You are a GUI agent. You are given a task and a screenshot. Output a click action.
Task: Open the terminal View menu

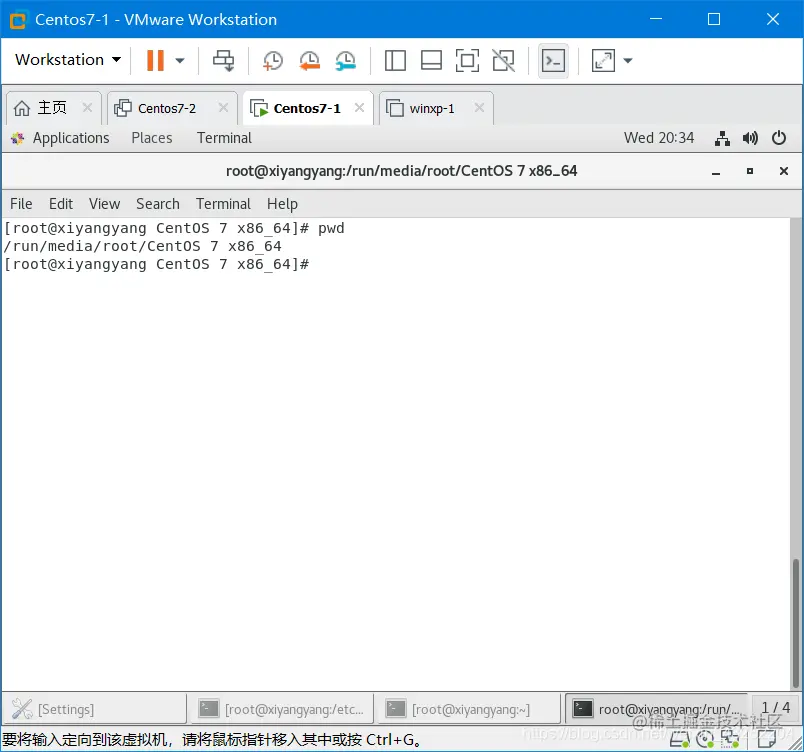[105, 204]
